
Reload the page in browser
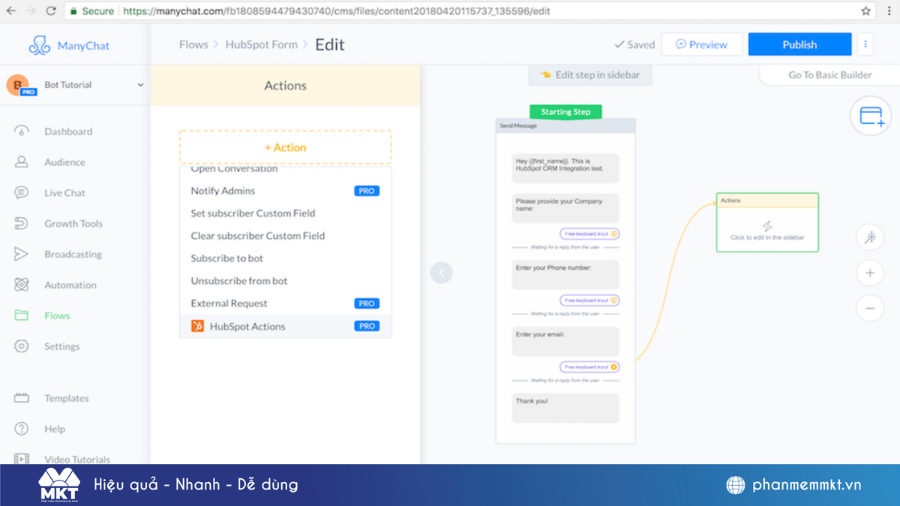(51, 11)
